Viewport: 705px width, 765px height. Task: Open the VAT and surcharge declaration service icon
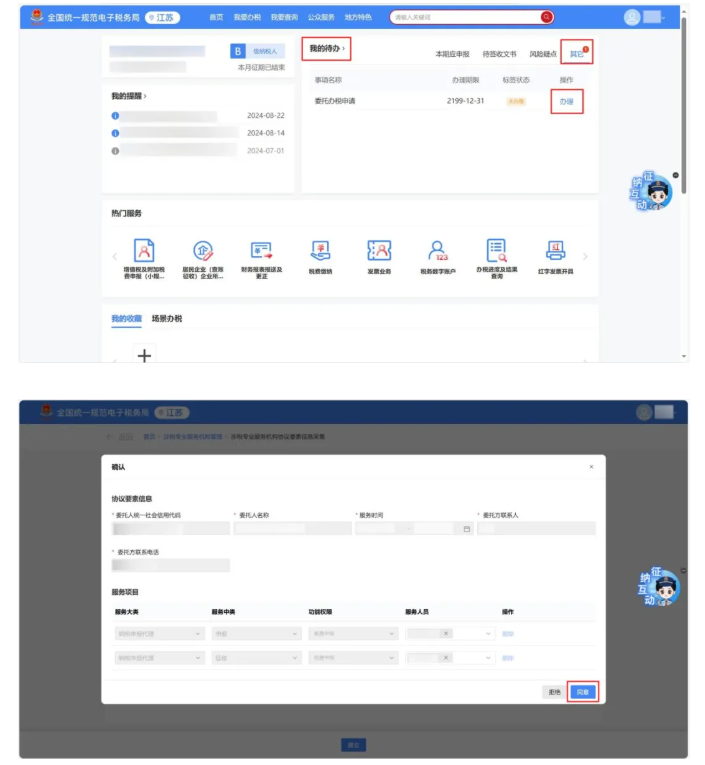click(x=144, y=251)
